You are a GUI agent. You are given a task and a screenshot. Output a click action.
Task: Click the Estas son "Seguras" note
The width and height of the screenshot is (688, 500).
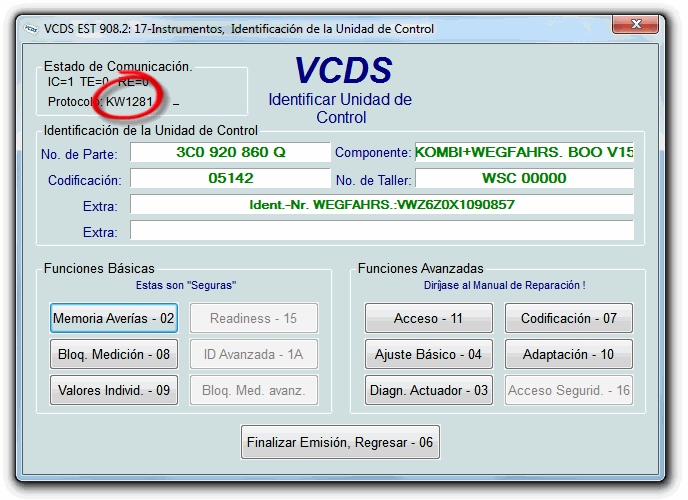tap(186, 285)
